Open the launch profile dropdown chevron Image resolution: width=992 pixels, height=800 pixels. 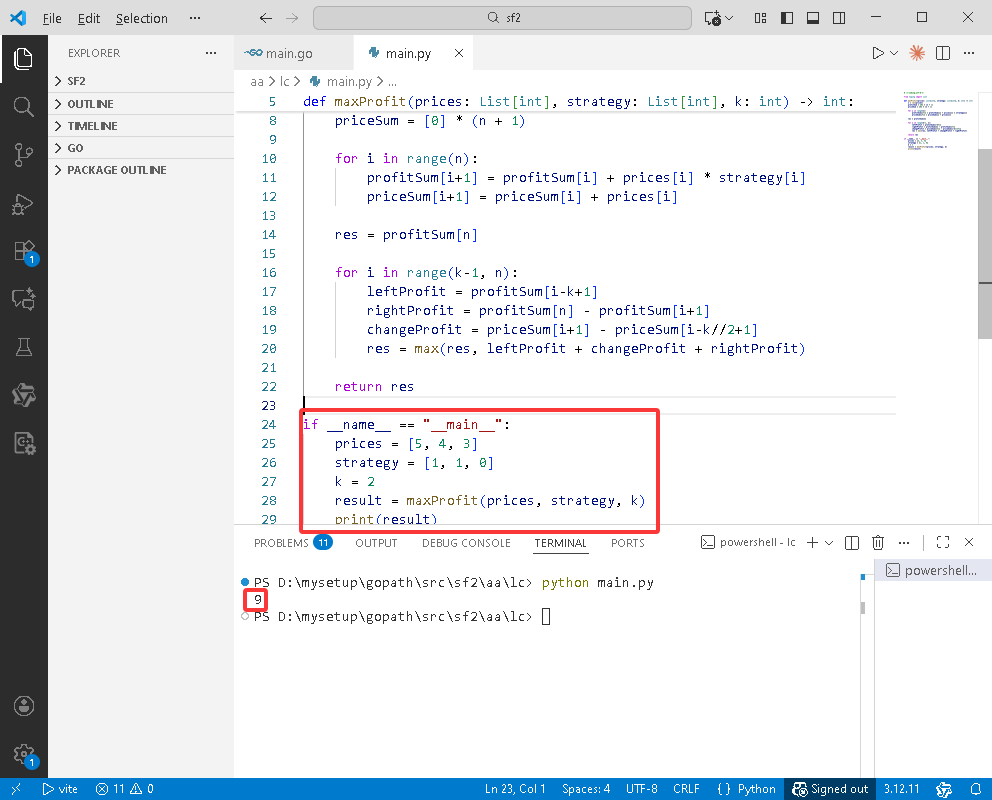point(829,543)
